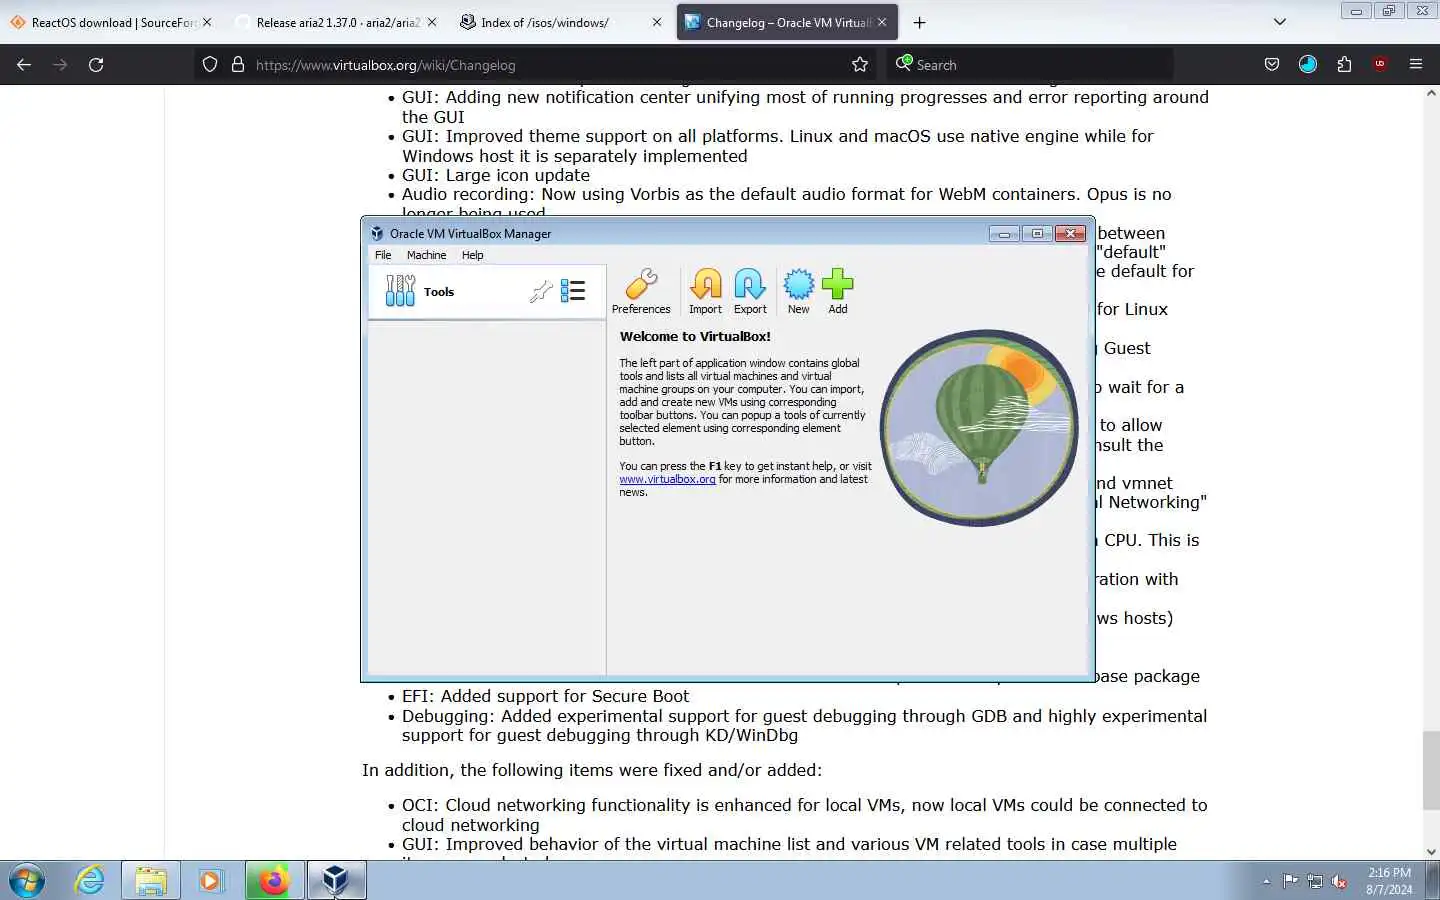Screen dimensions: 1440x900
Task: Close the ReactOS download tab
Action: [207, 22]
